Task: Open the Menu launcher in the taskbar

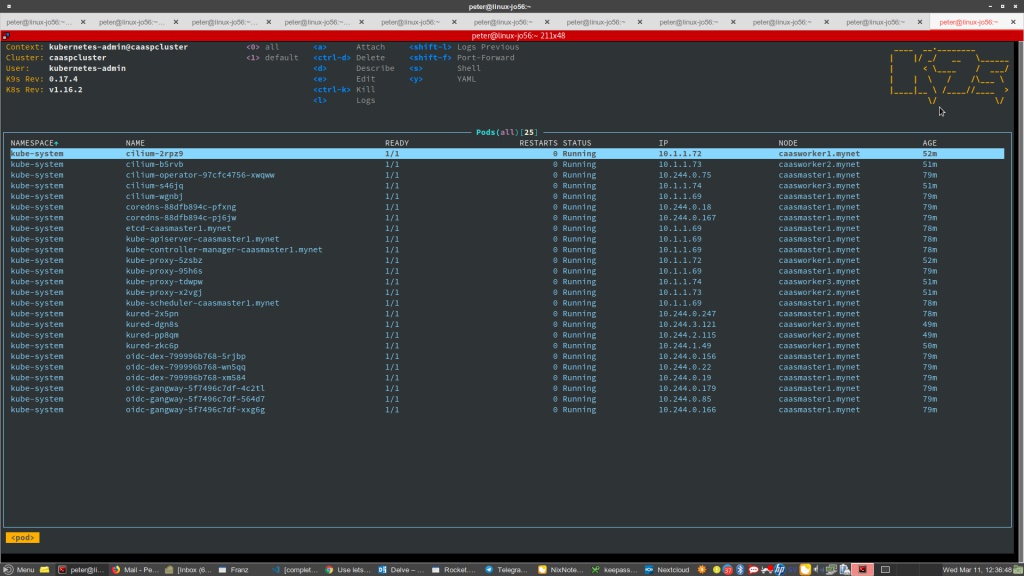Action: coord(20,569)
